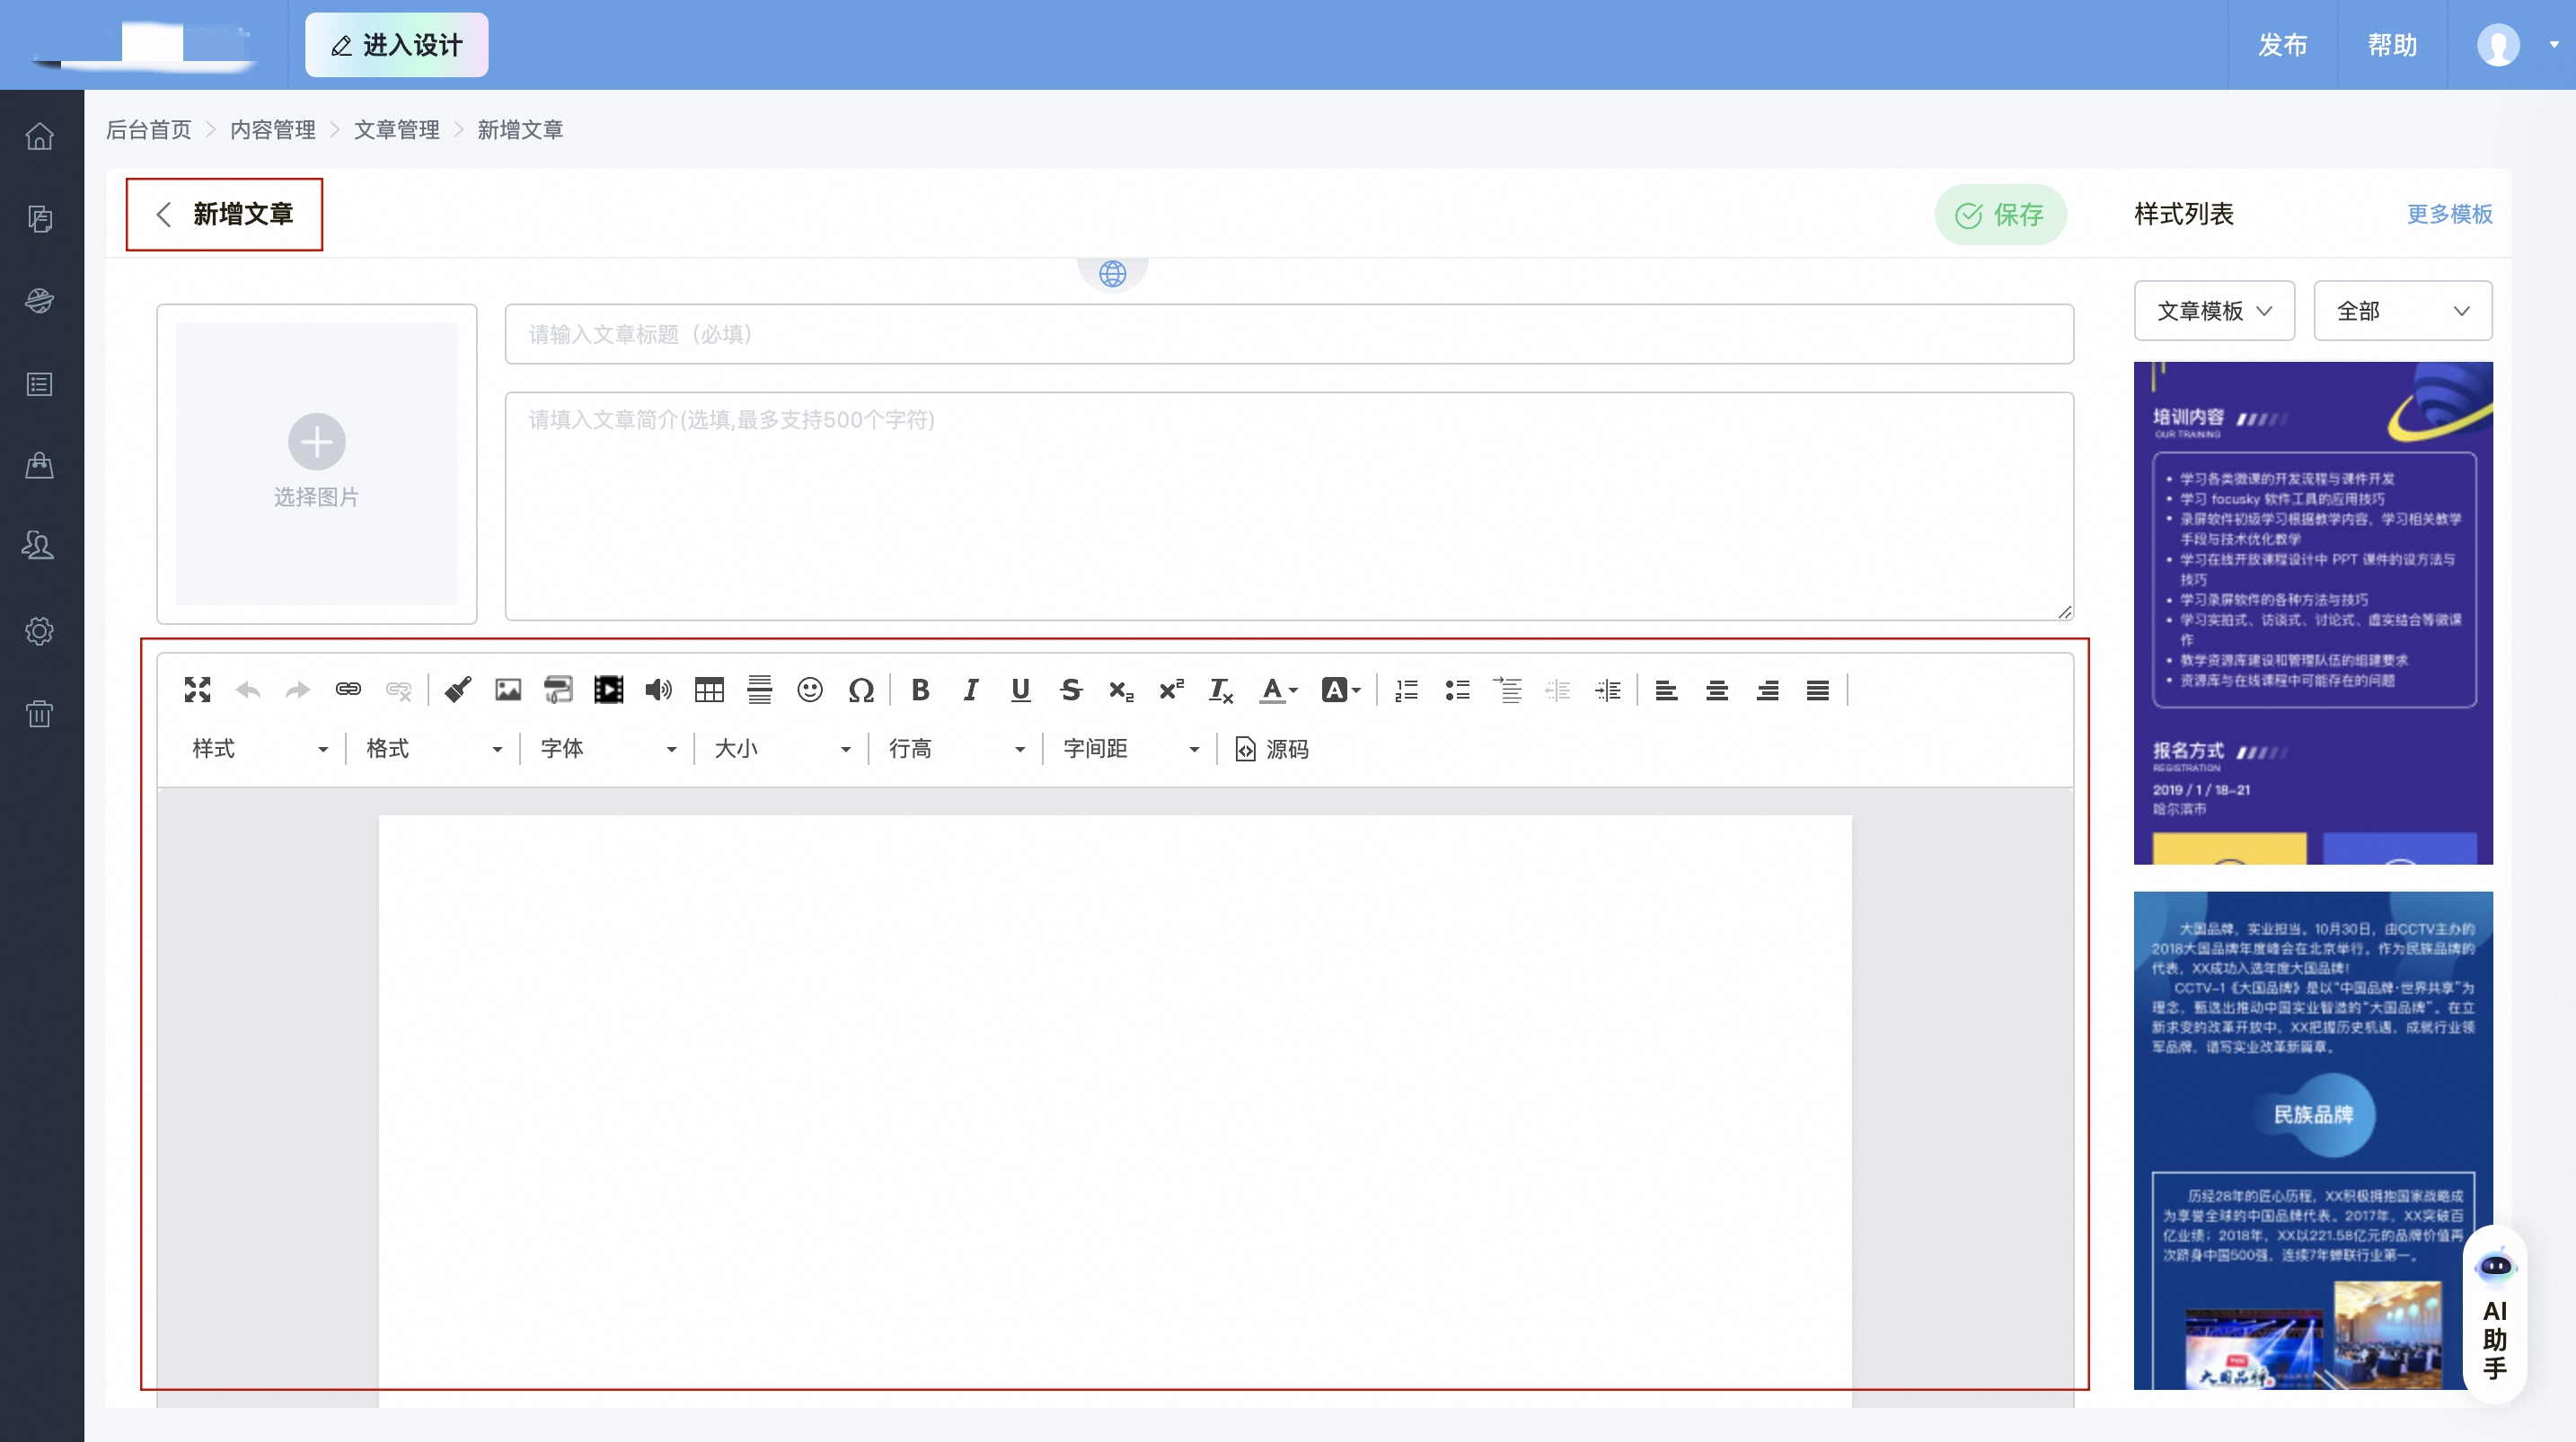Undo the last editor action
The image size is (2576, 1442).
247,690
